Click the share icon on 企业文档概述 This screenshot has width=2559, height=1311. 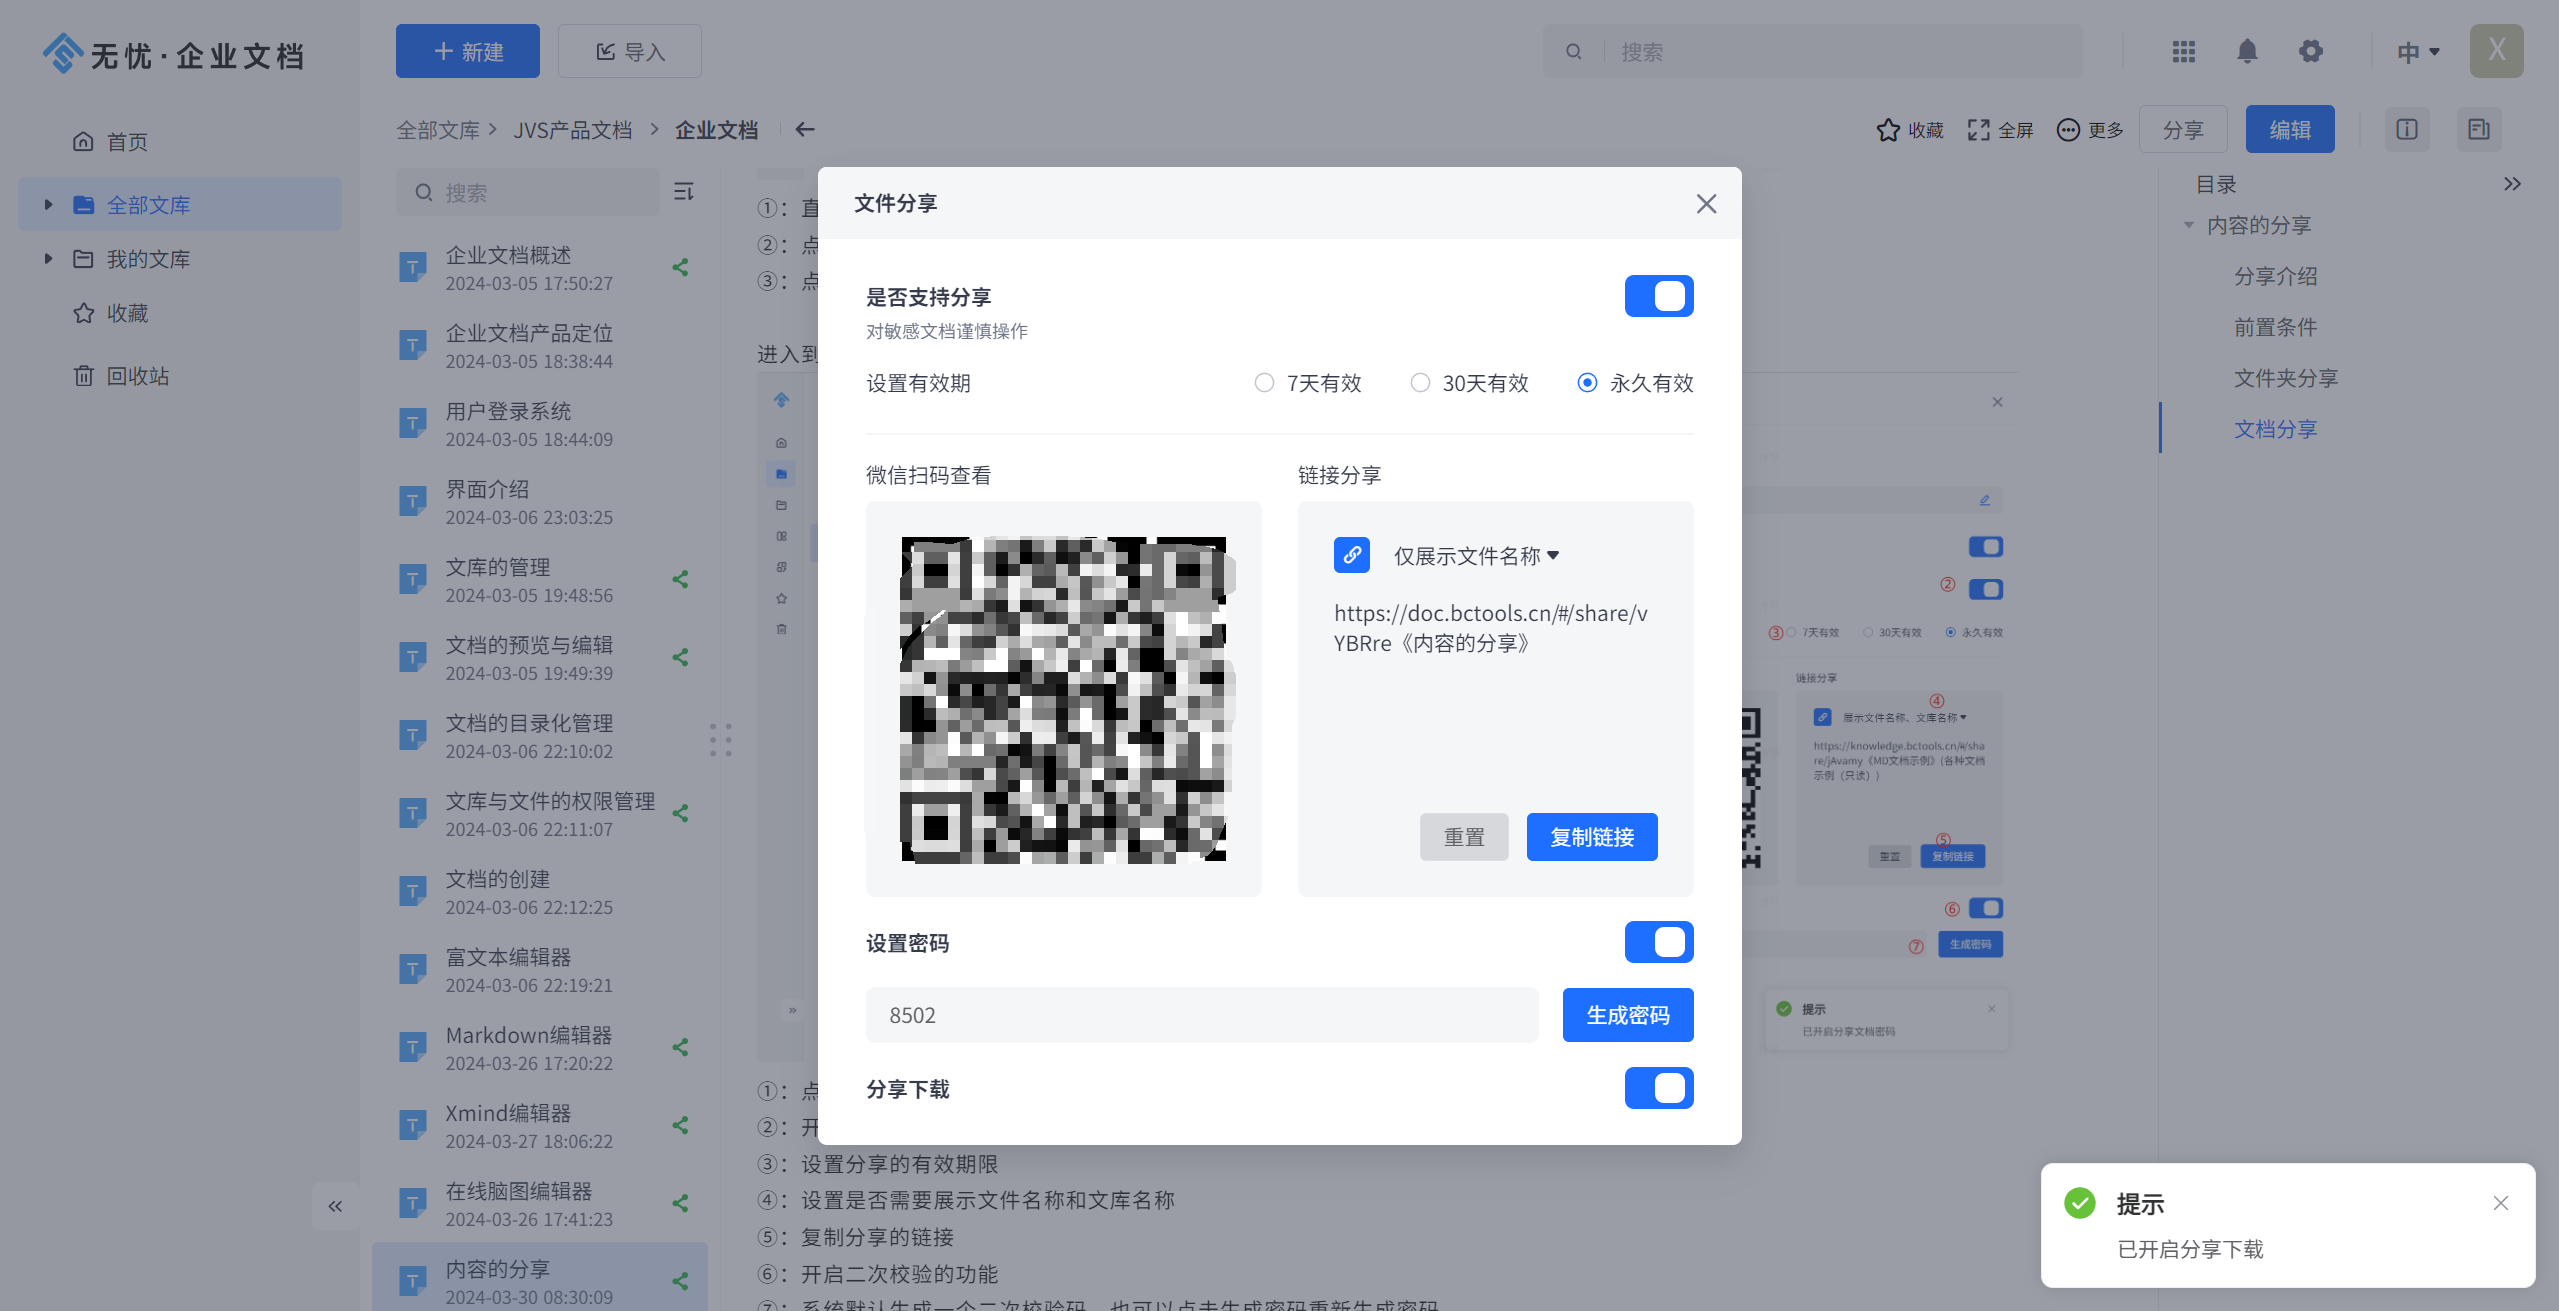point(681,267)
